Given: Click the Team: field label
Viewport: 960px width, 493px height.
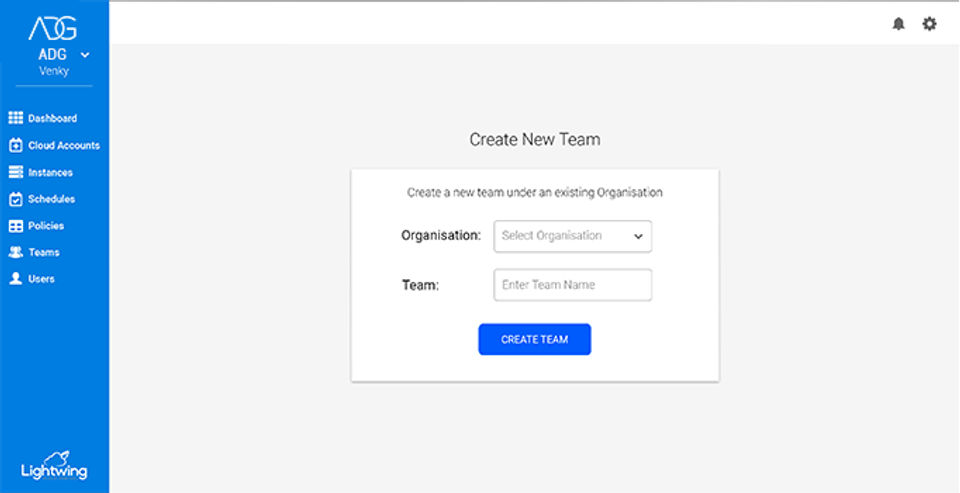Looking at the screenshot, I should [421, 285].
